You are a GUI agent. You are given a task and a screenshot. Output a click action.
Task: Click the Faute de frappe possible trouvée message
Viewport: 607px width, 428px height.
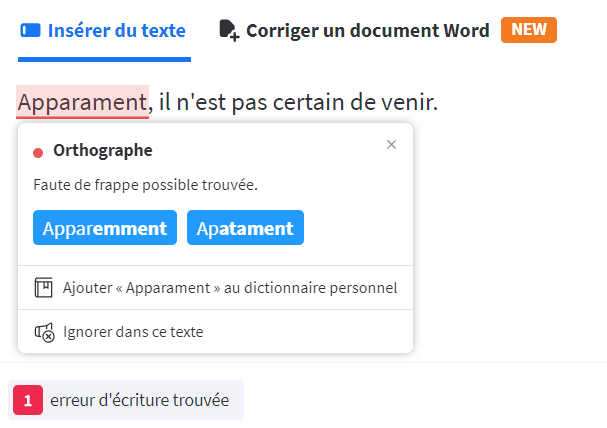click(146, 185)
